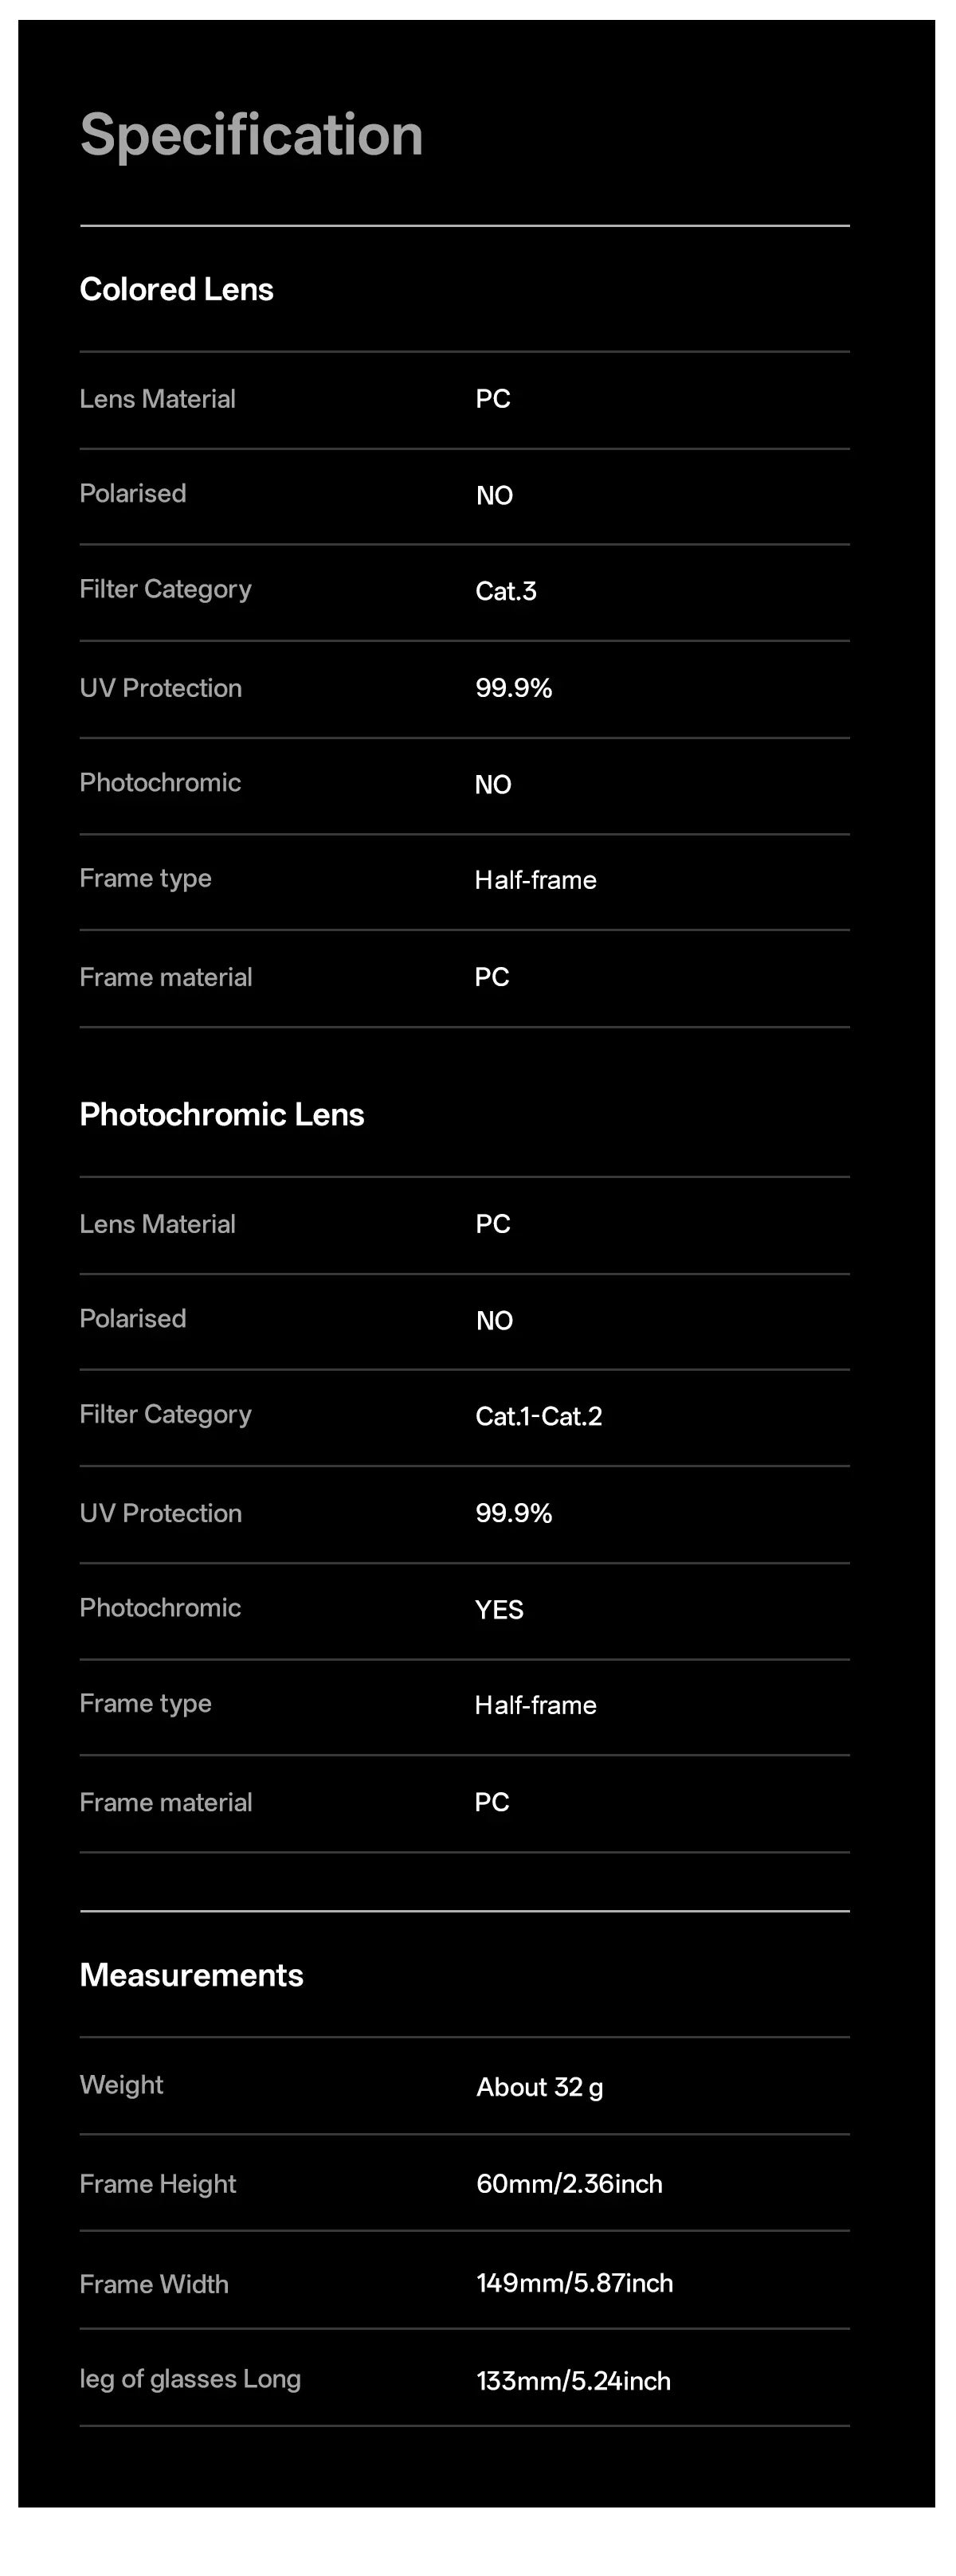Select the Lens Material label under Colored Lens
Image resolution: width=956 pixels, height=2576 pixels.
click(157, 399)
